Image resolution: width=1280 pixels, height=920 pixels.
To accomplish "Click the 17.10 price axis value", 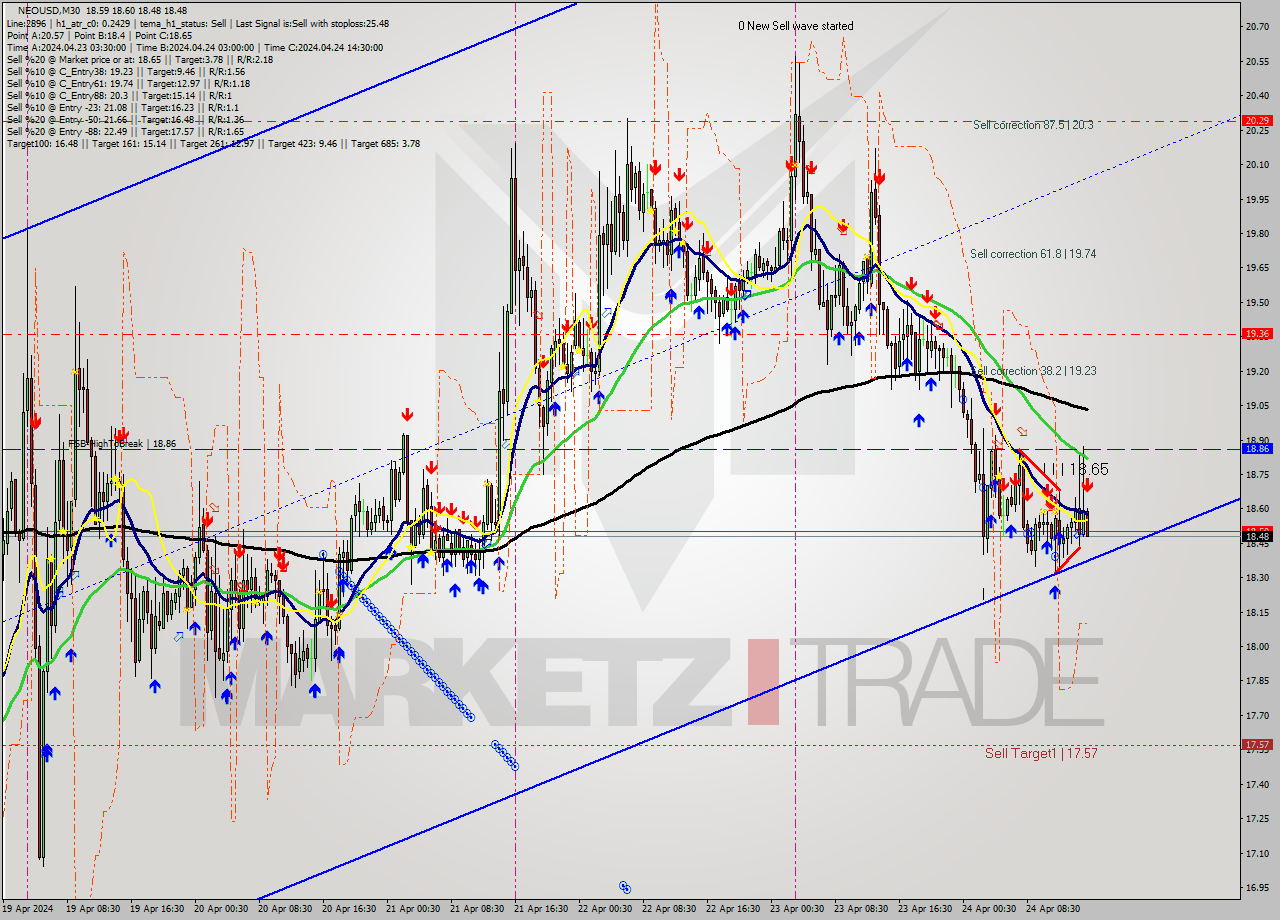I will coord(1256,854).
